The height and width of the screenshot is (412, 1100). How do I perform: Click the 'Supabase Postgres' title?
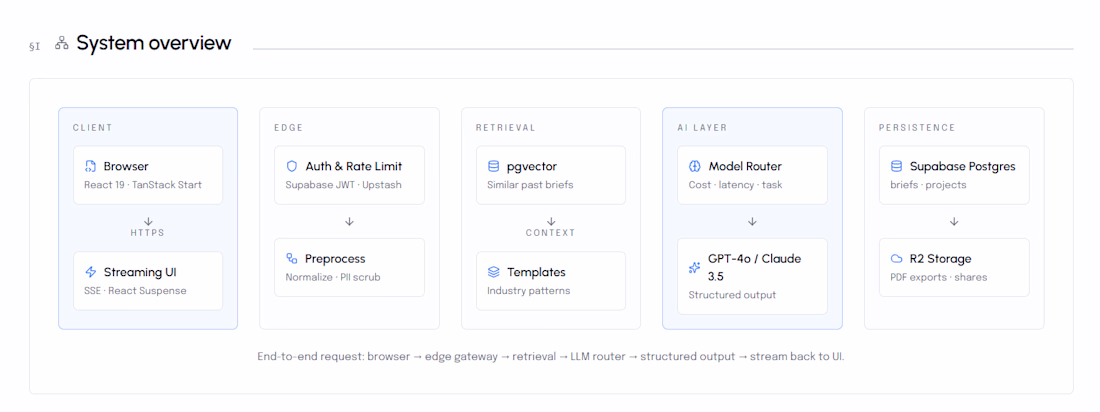[962, 167]
